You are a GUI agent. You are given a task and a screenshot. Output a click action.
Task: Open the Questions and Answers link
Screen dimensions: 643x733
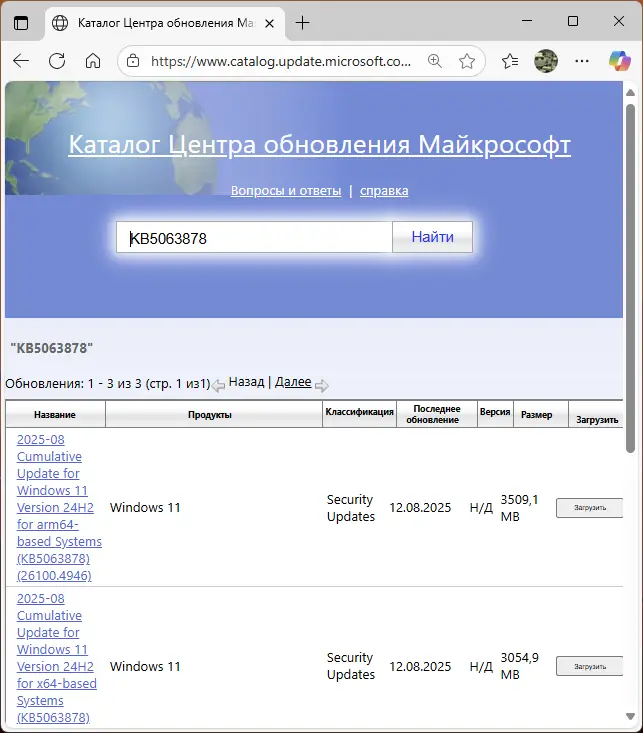pos(286,191)
